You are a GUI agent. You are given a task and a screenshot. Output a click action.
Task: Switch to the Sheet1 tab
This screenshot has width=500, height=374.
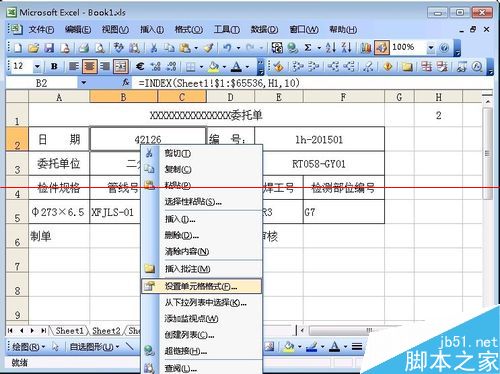[69, 331]
